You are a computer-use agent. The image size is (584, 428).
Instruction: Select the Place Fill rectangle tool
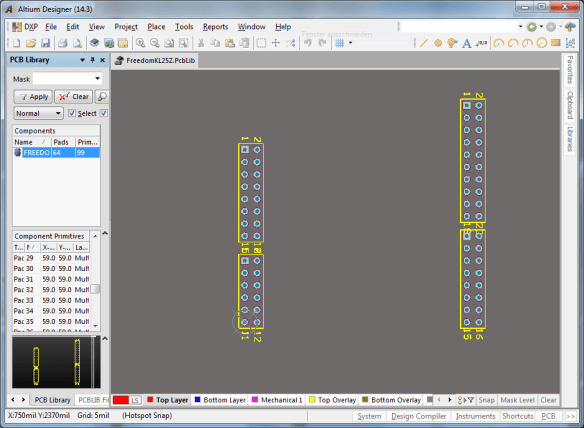556,43
